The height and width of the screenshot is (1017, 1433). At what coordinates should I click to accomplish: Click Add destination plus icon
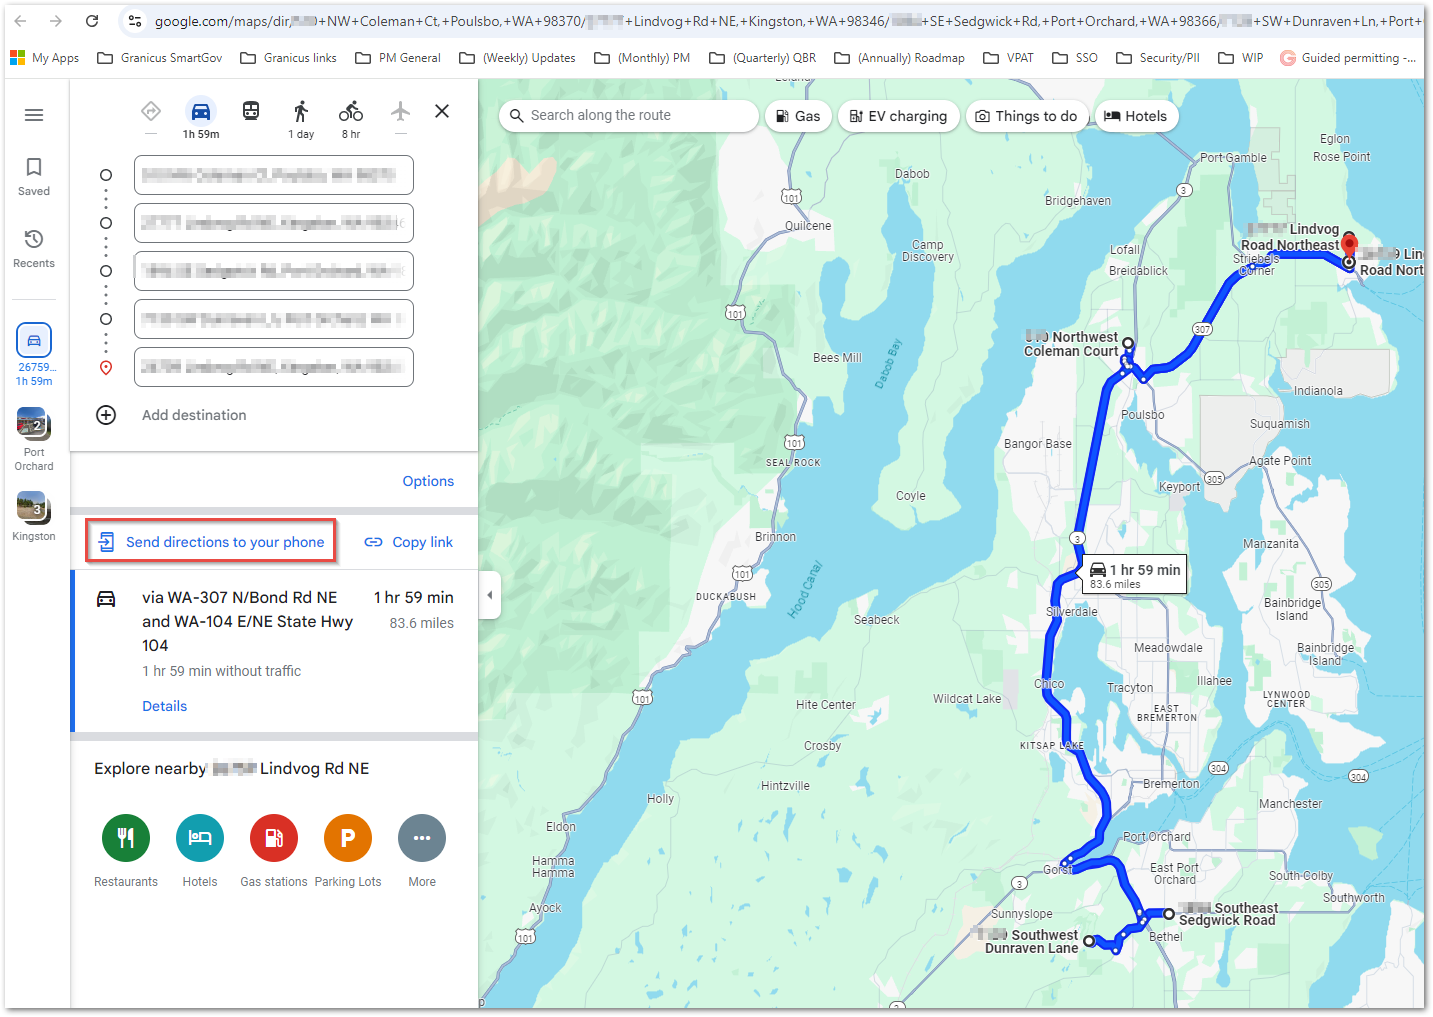pyautogui.click(x=106, y=415)
